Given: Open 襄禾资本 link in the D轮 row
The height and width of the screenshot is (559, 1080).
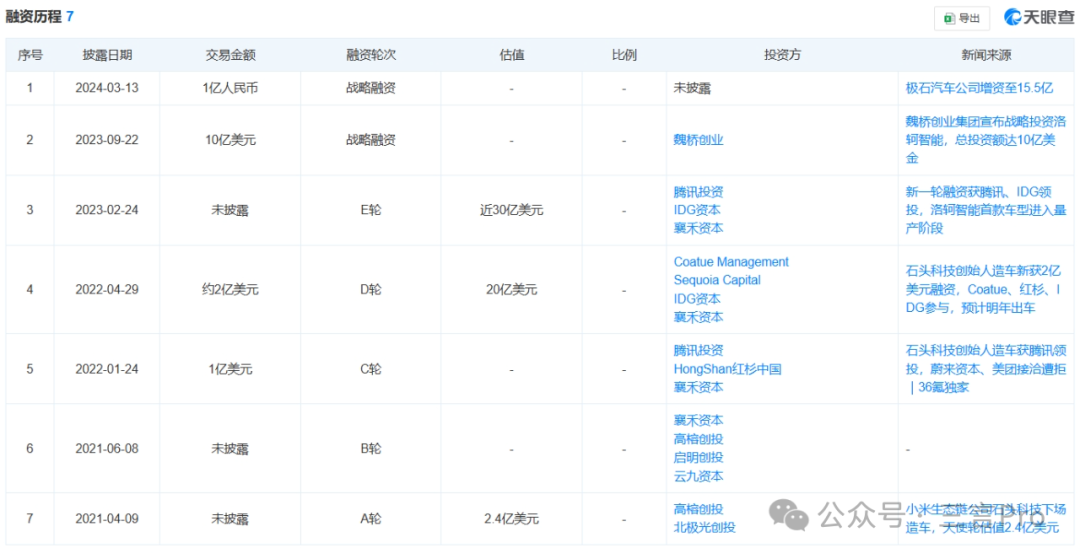Looking at the screenshot, I should [x=698, y=317].
